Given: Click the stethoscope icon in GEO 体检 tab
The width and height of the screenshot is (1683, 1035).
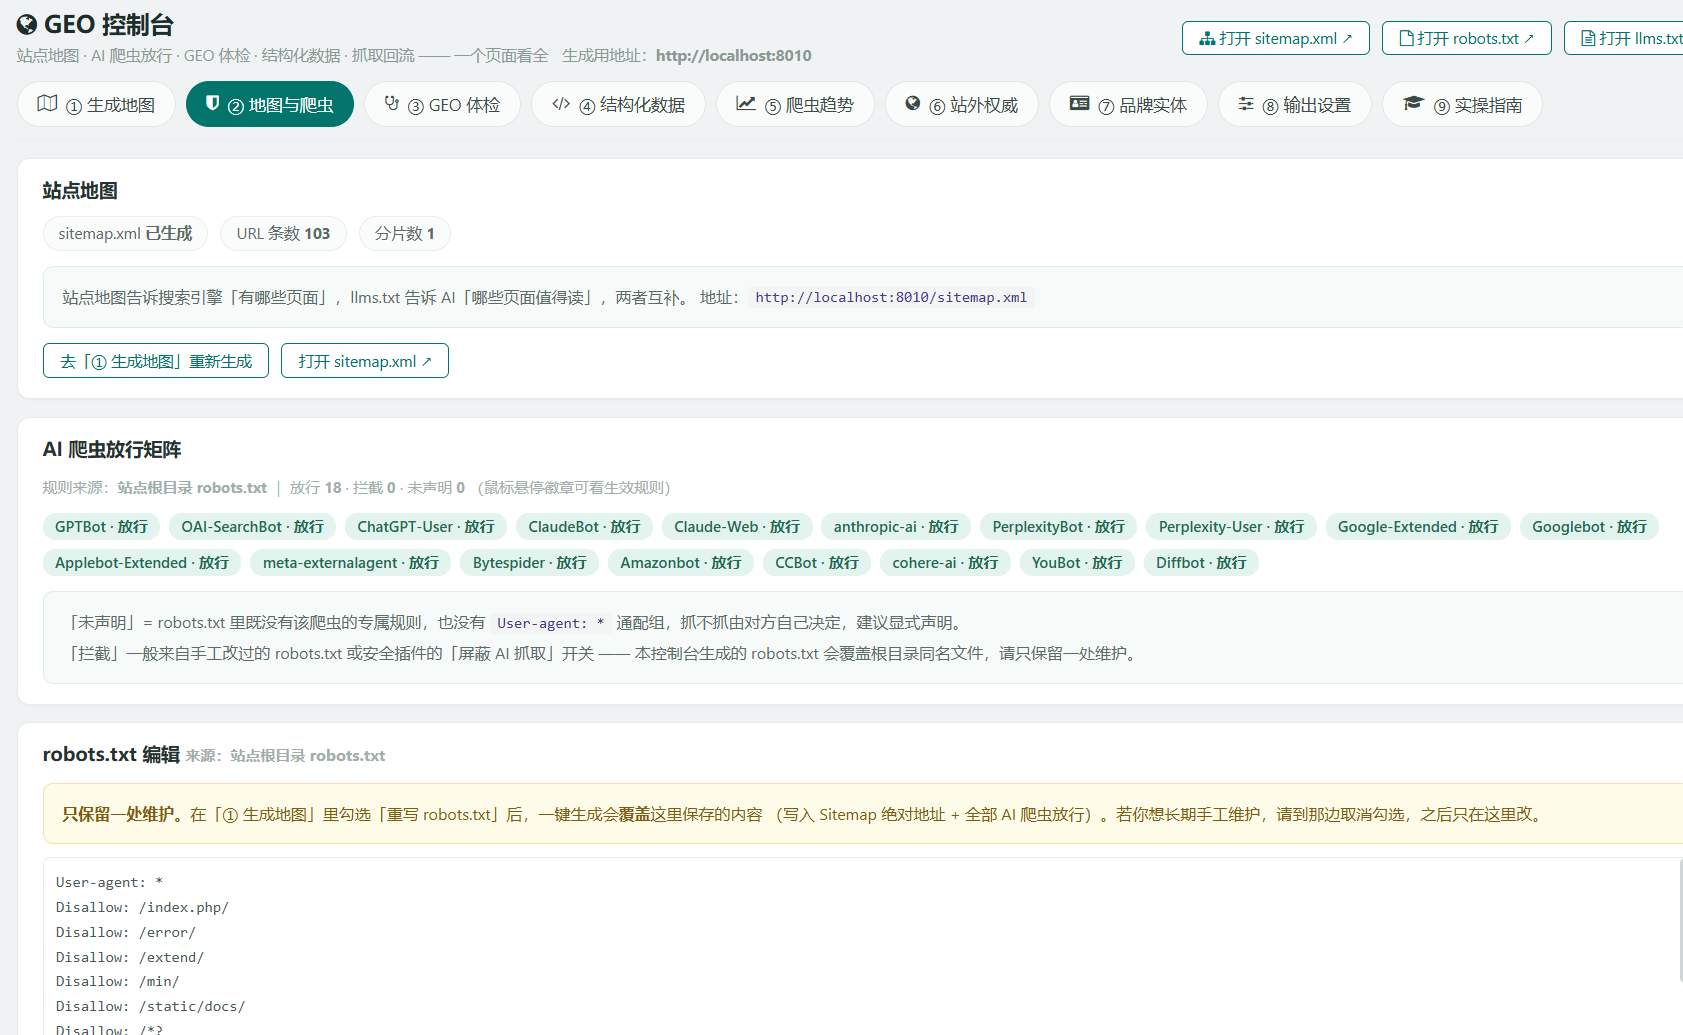Looking at the screenshot, I should point(392,103).
